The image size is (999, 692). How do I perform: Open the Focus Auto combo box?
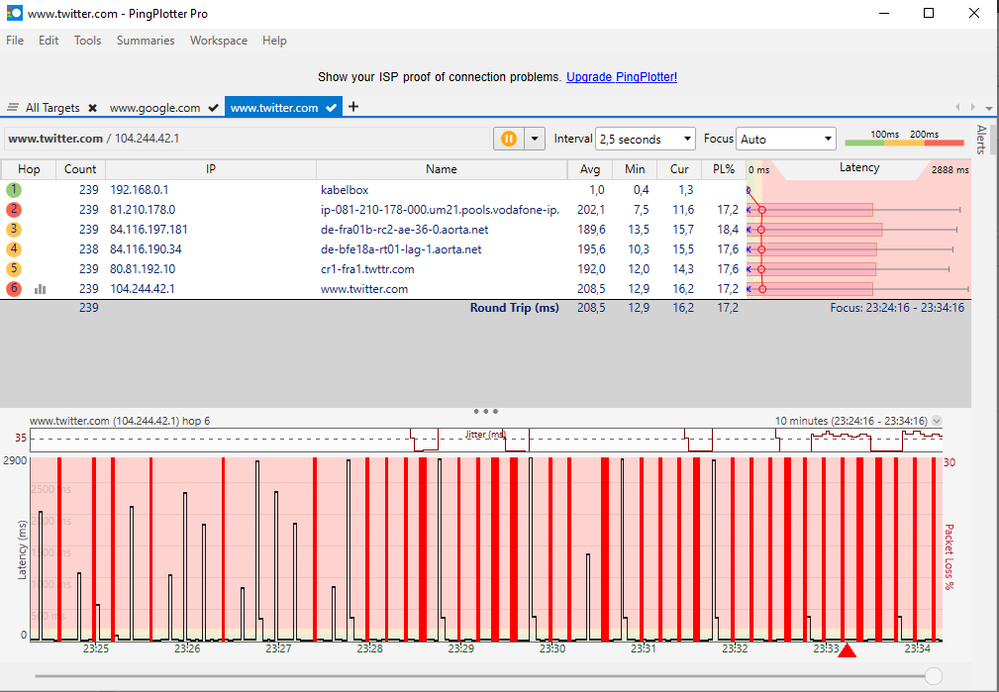click(x=786, y=139)
